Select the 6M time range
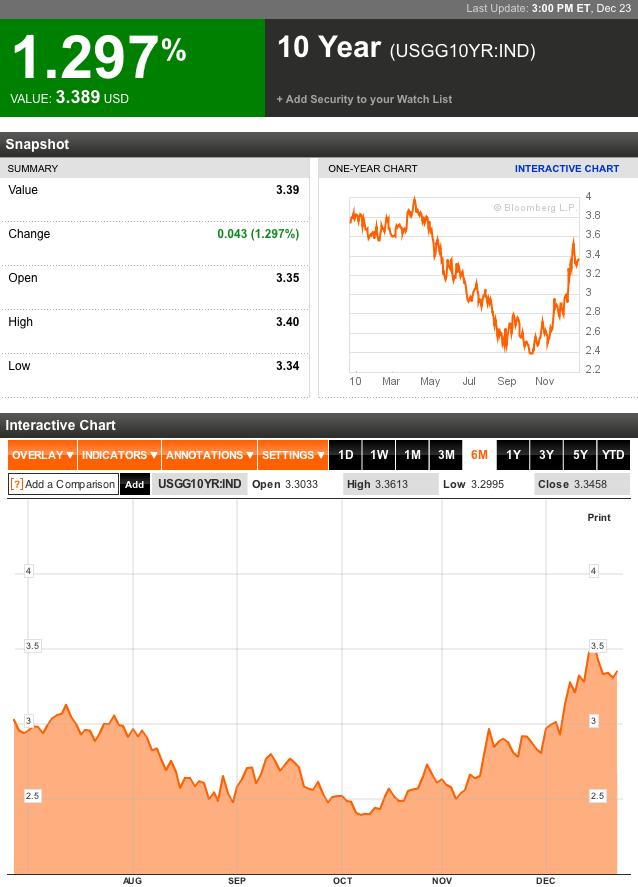 click(x=479, y=455)
